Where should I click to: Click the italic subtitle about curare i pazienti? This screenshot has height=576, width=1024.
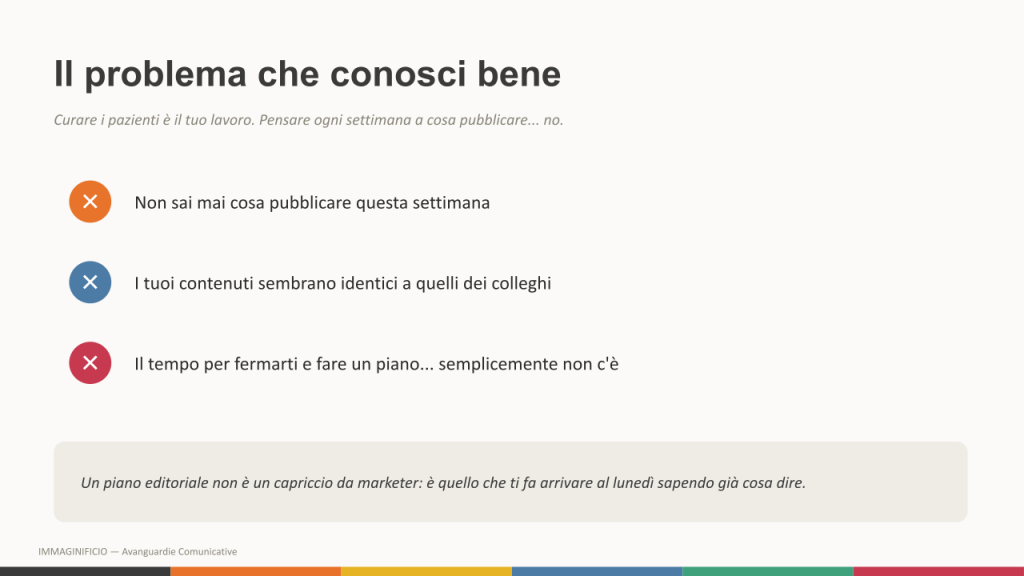pyautogui.click(x=308, y=120)
